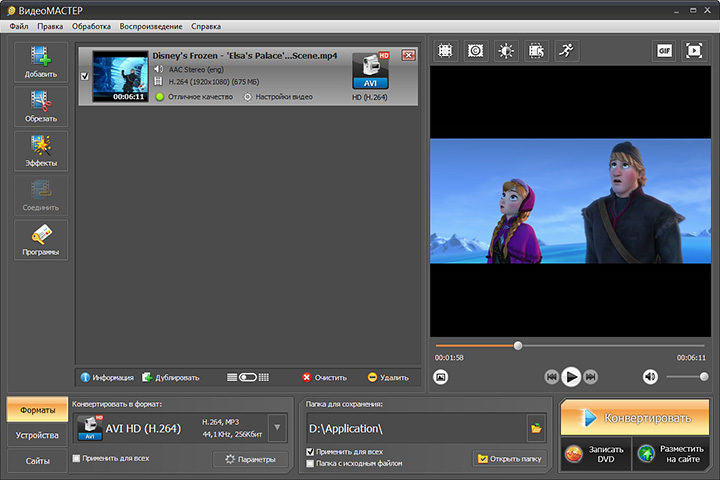Select the Форматы tab
This screenshot has width=720, height=480.
(x=37, y=410)
